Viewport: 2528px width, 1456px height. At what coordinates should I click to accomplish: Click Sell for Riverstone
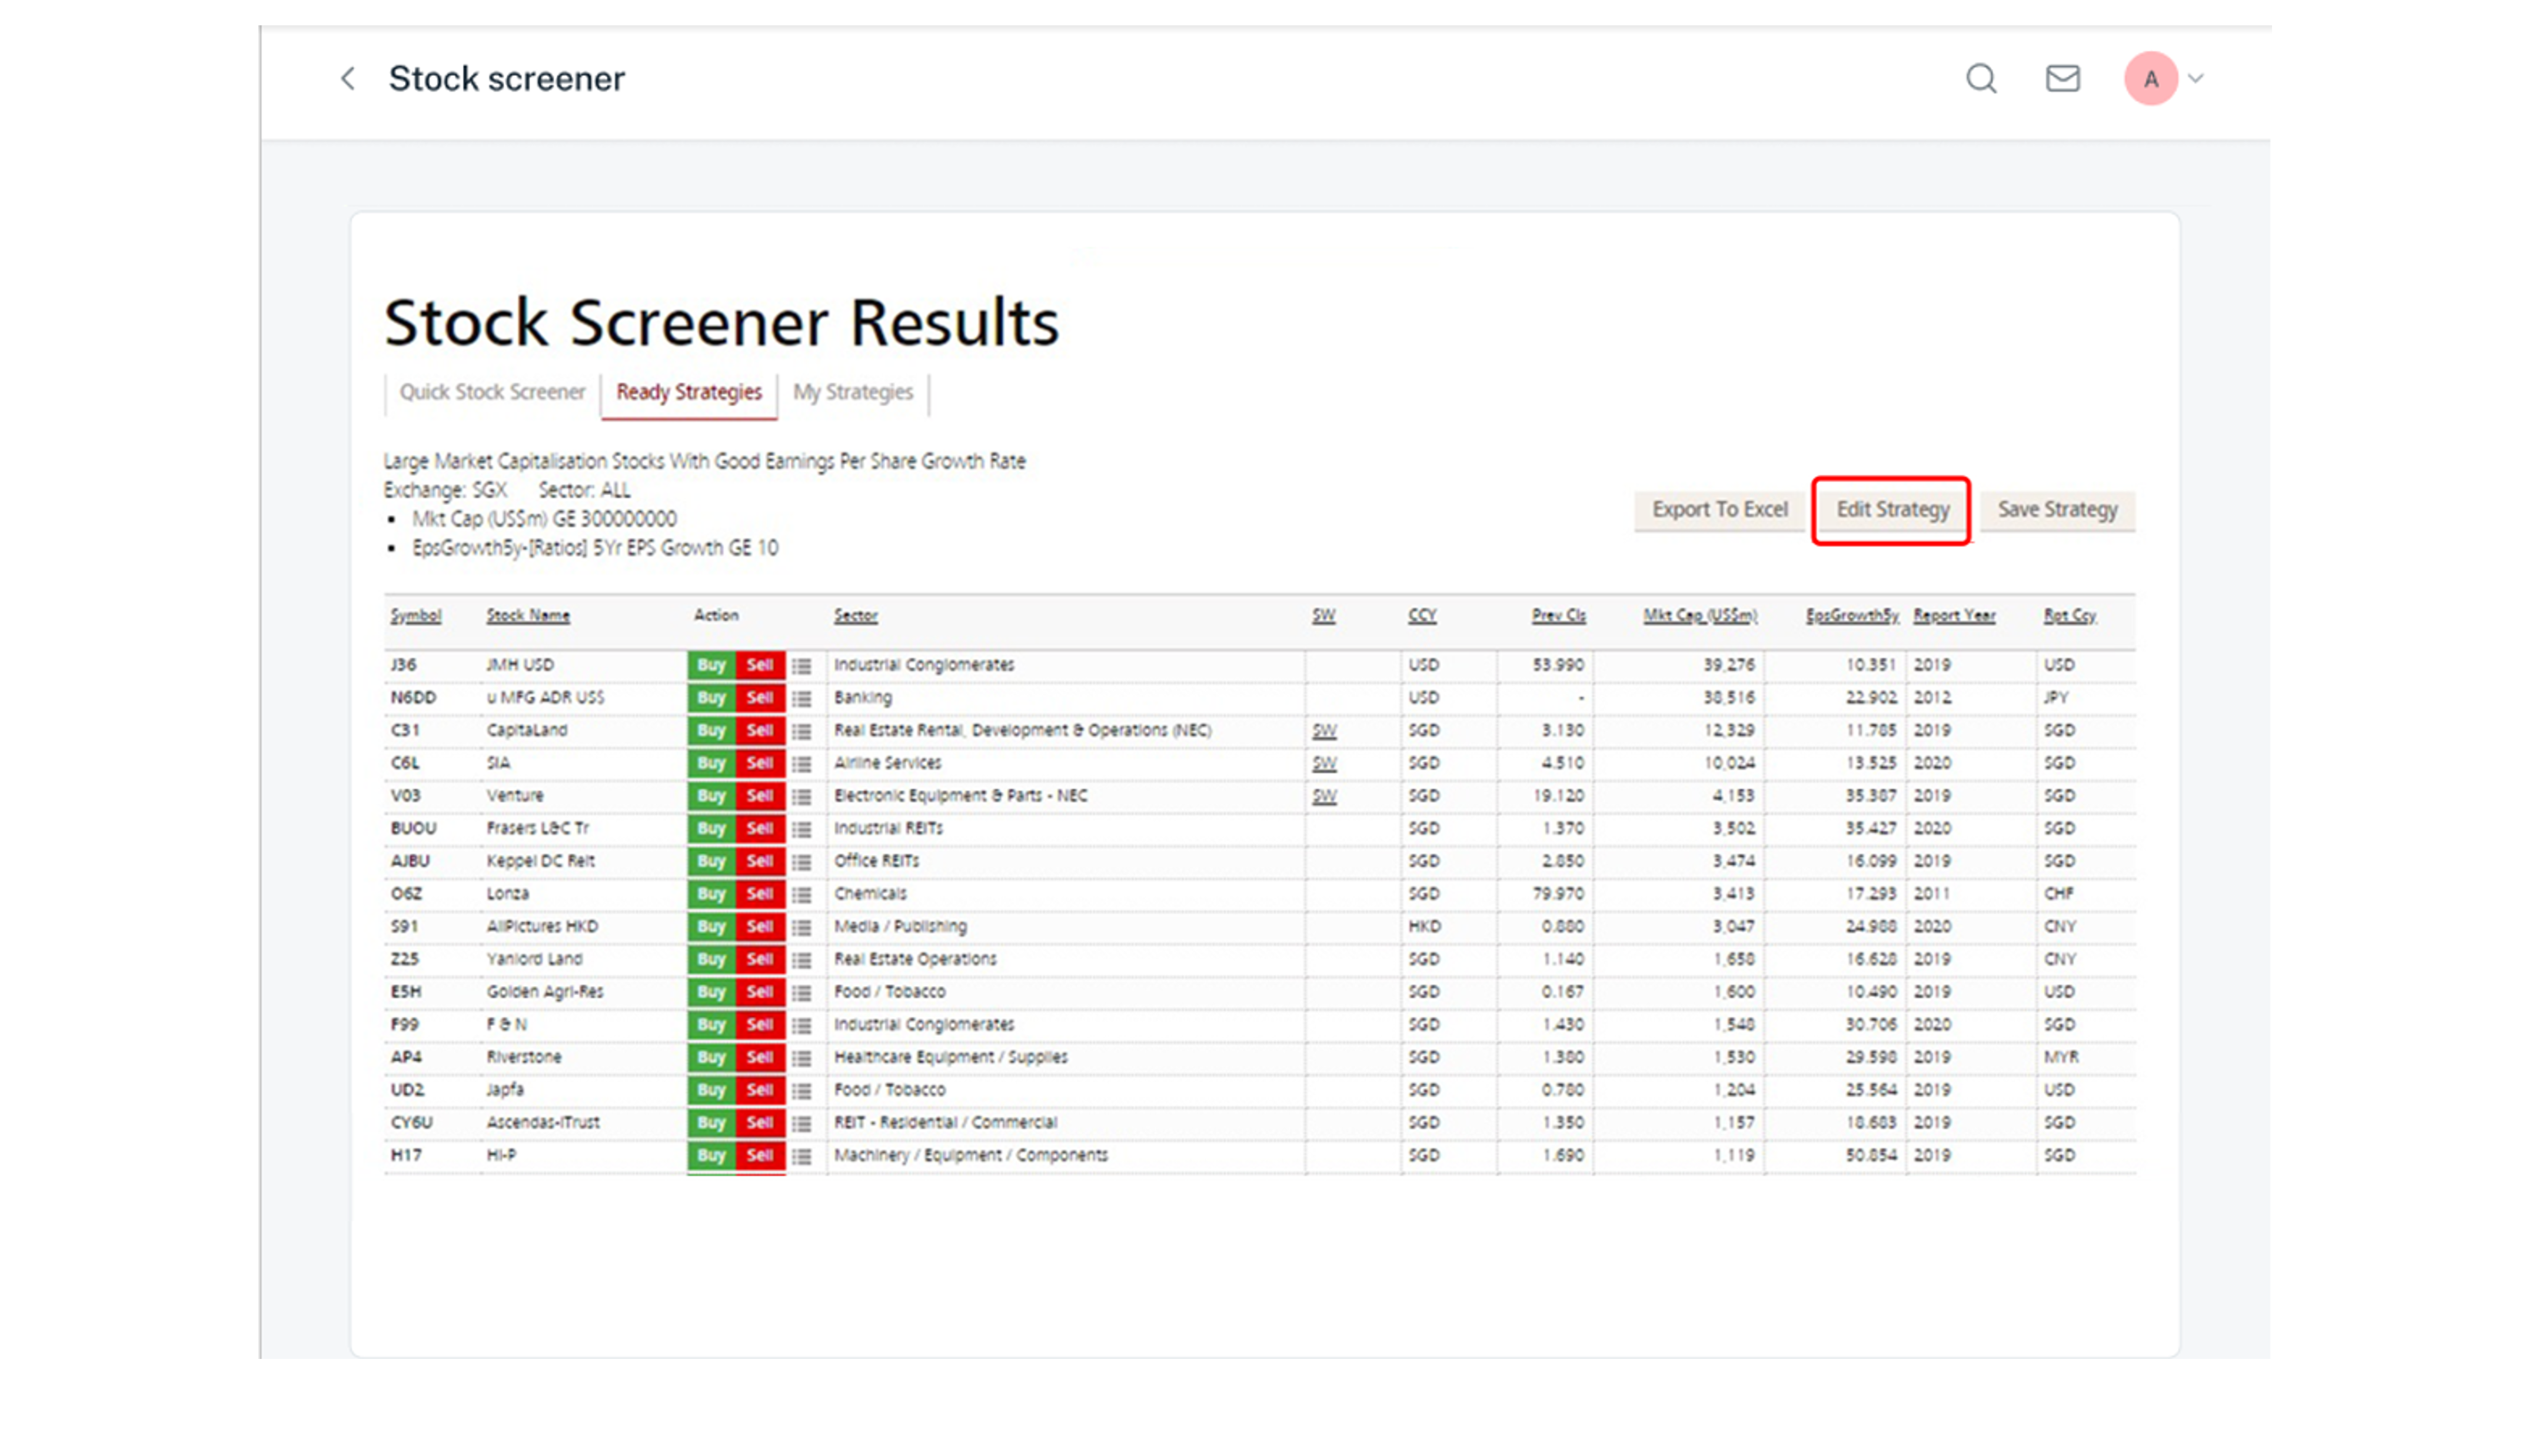pyautogui.click(x=760, y=1057)
